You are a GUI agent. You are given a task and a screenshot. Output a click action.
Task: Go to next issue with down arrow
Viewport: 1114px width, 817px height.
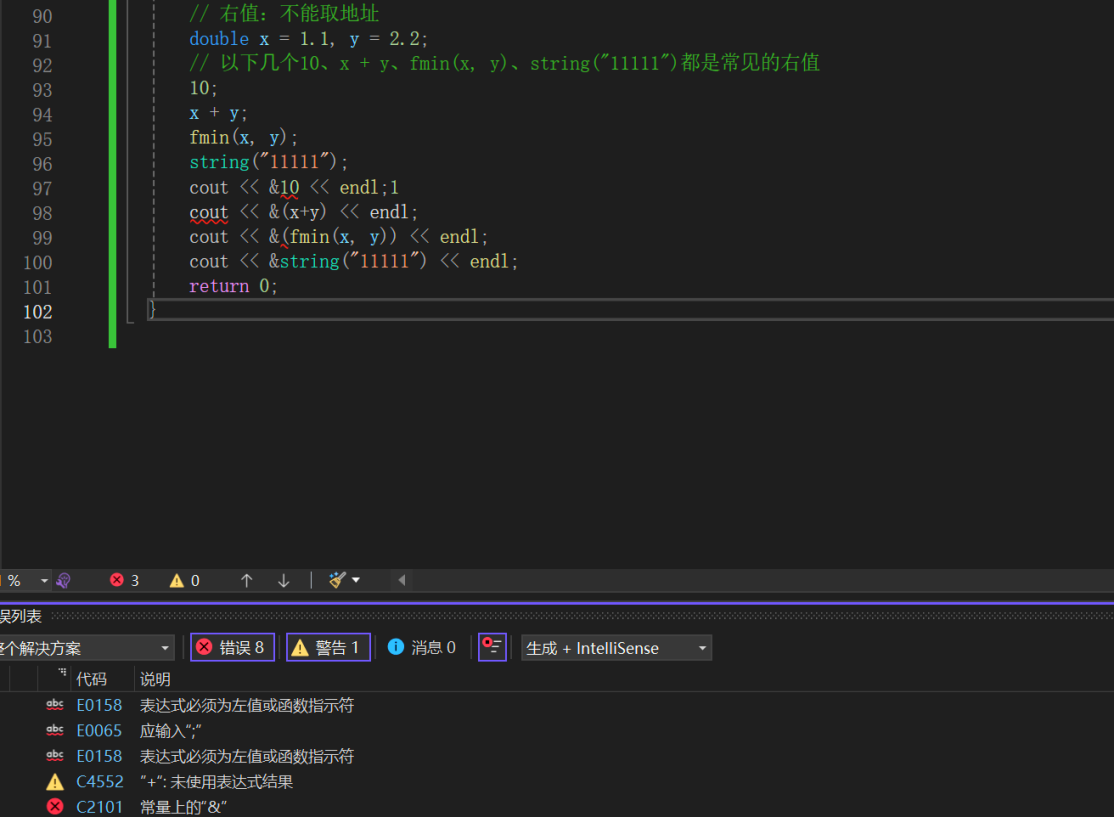point(283,580)
